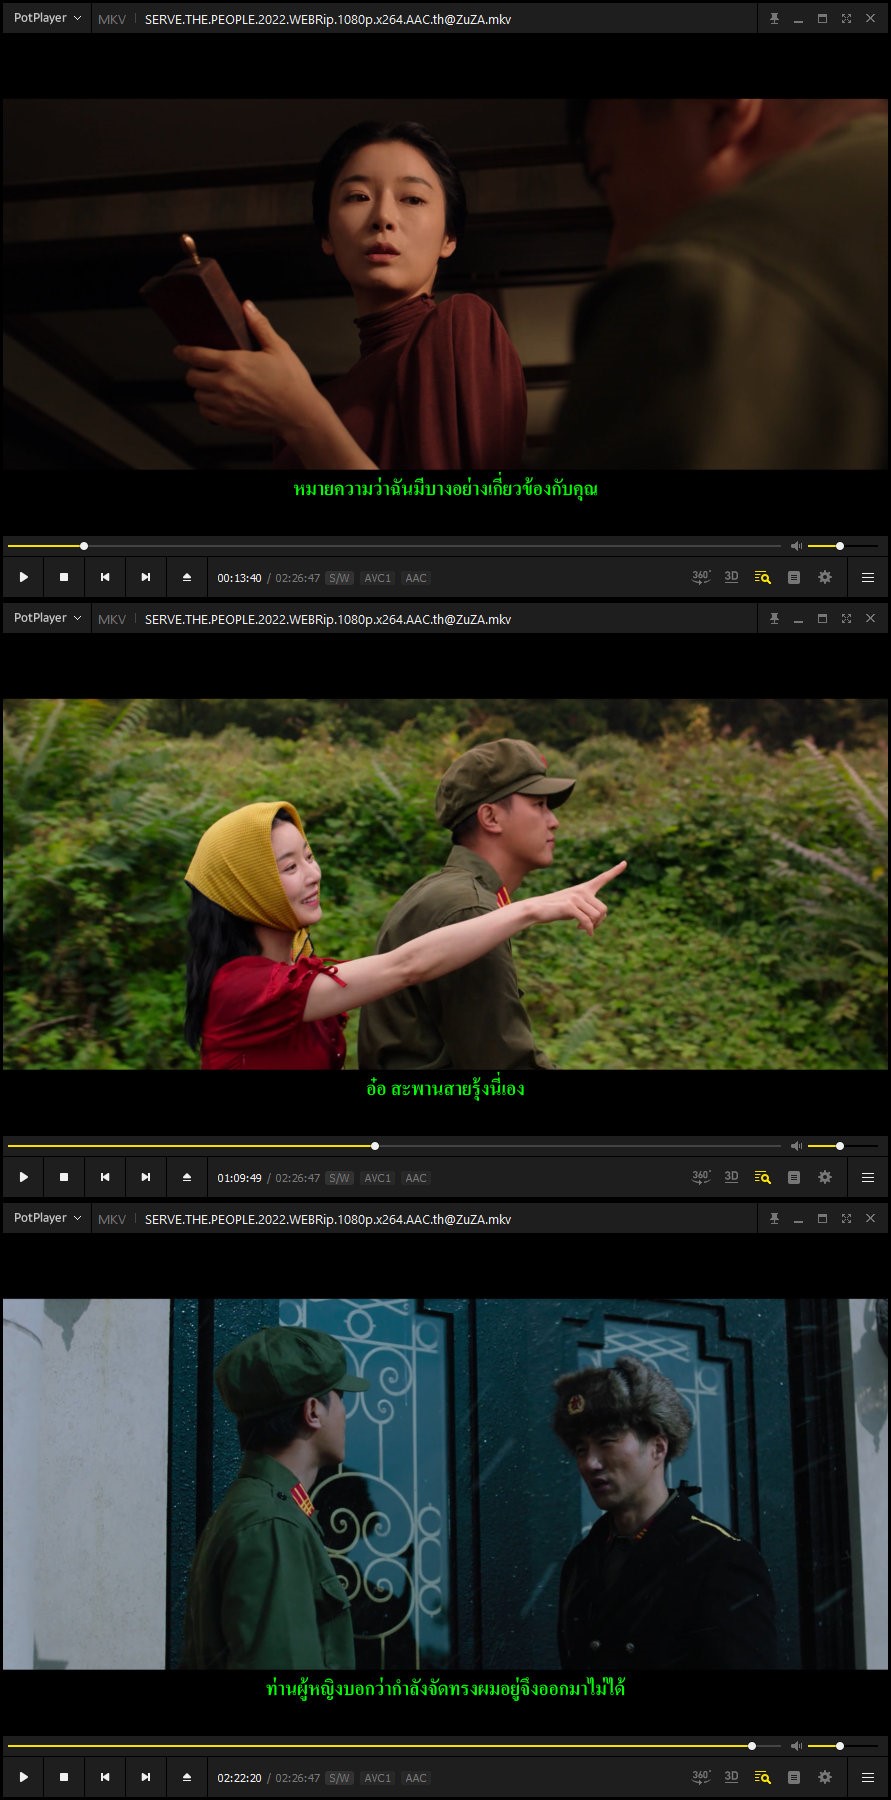Screen dimensions: 891x1800
Task: Click the 02:22:20 elapsed time display
Action: (240, 1778)
